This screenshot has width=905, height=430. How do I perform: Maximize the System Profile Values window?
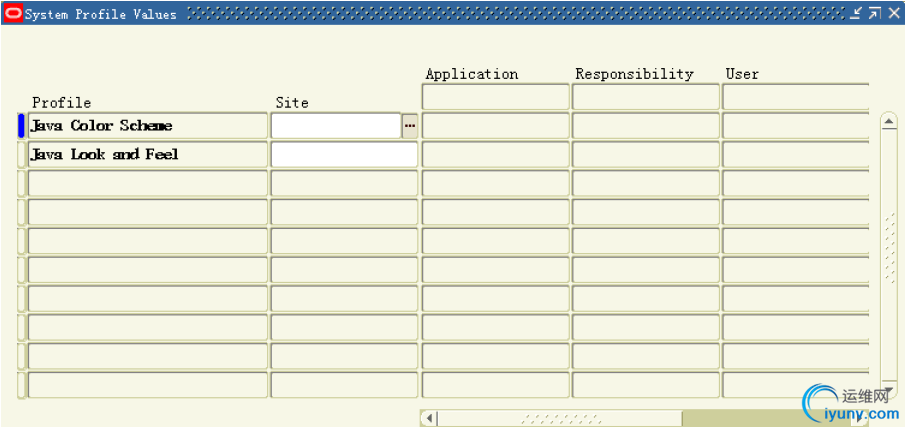tap(874, 13)
